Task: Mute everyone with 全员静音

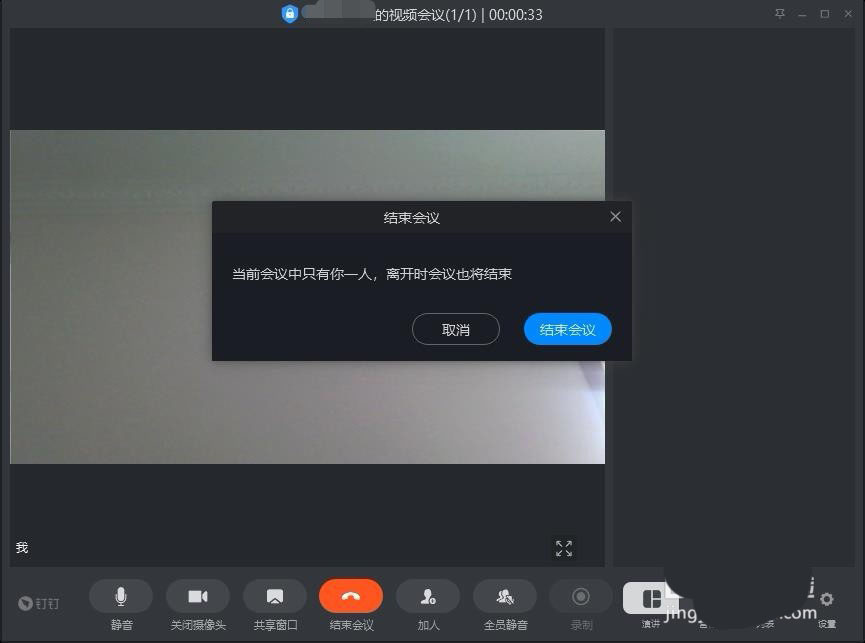Action: point(505,596)
